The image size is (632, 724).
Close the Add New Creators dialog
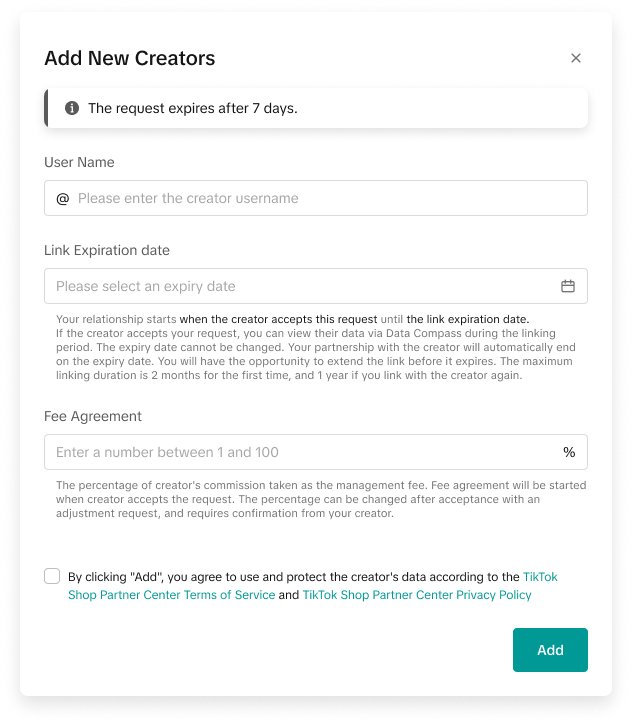(576, 58)
